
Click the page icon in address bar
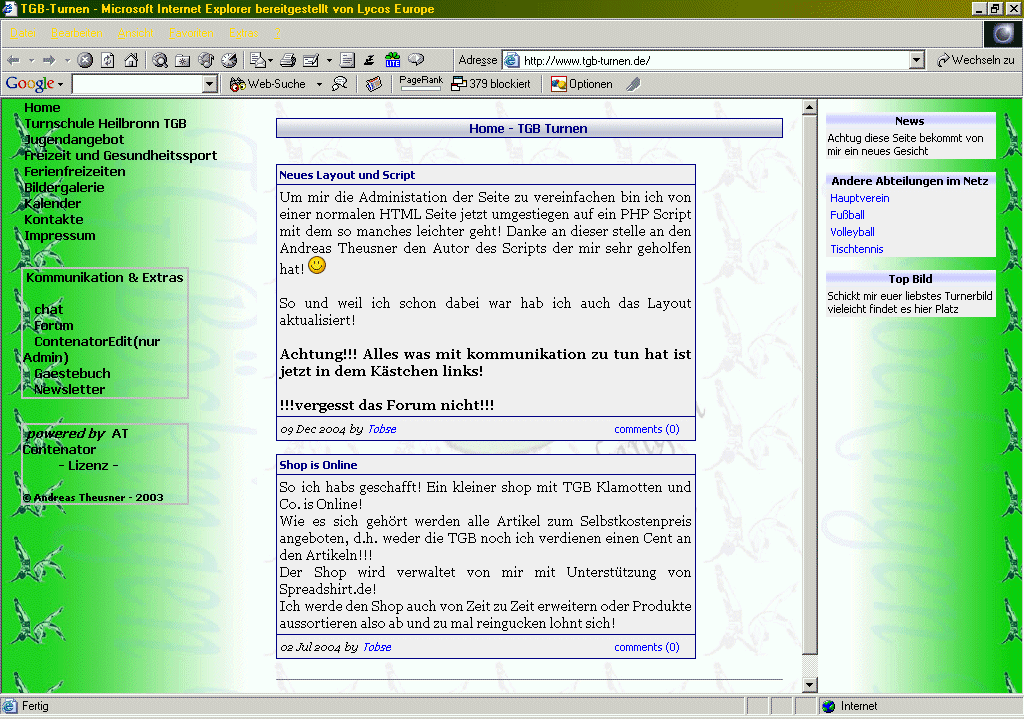coord(512,60)
